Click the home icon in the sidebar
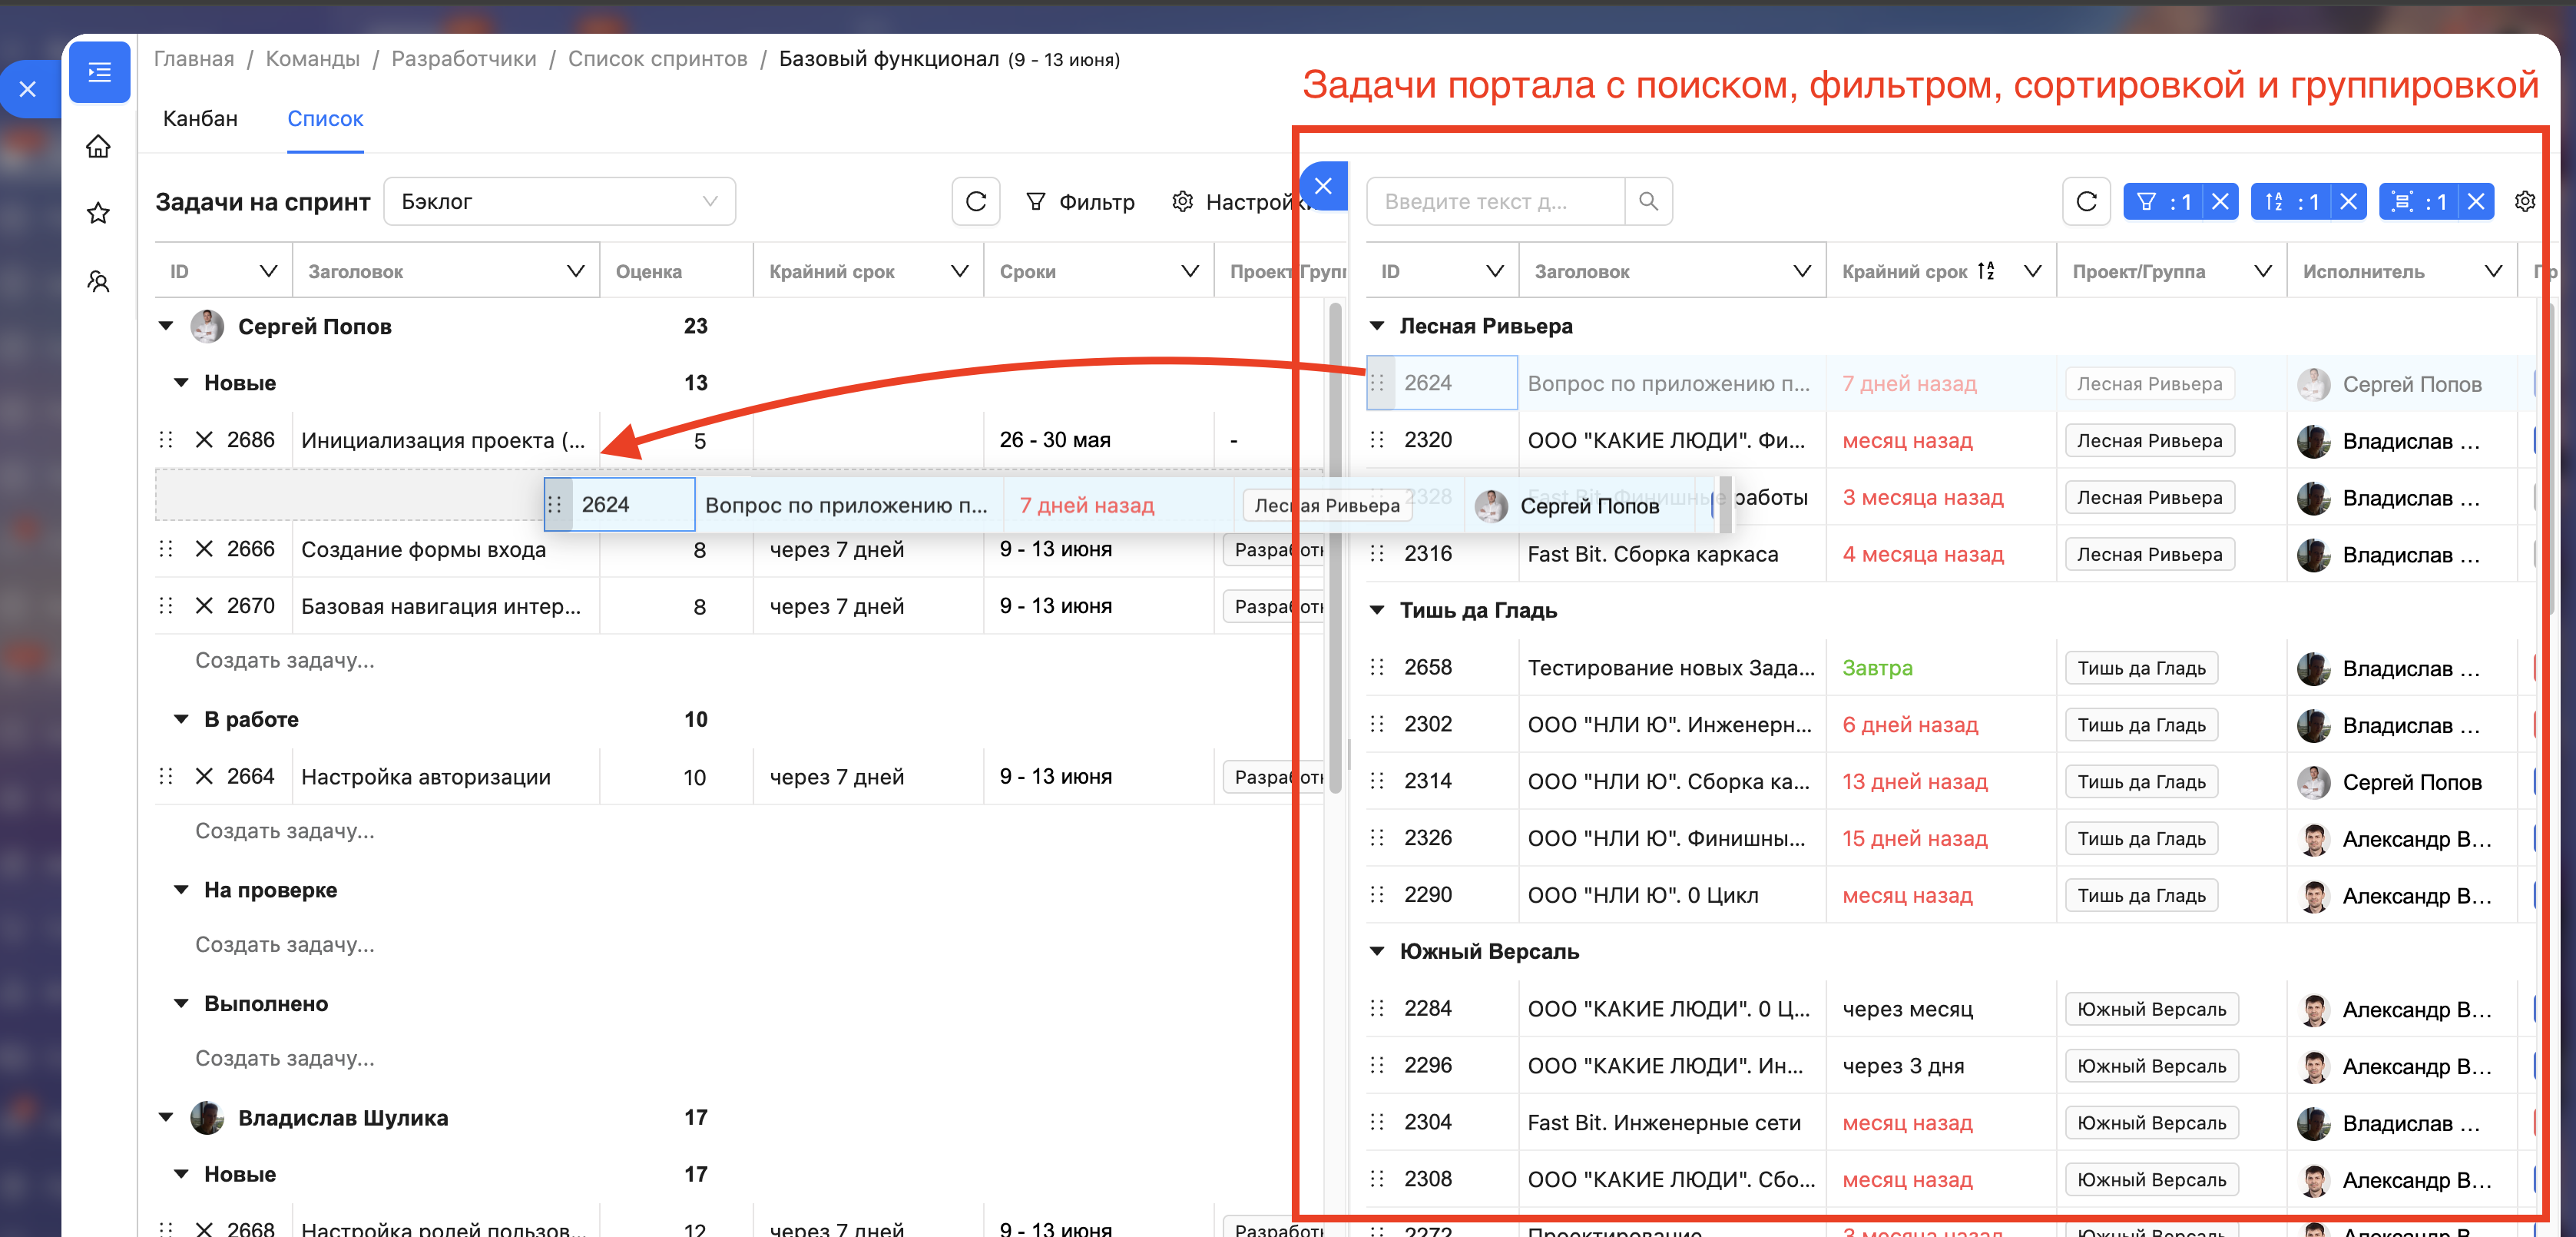This screenshot has width=2576, height=1237. [x=98, y=147]
